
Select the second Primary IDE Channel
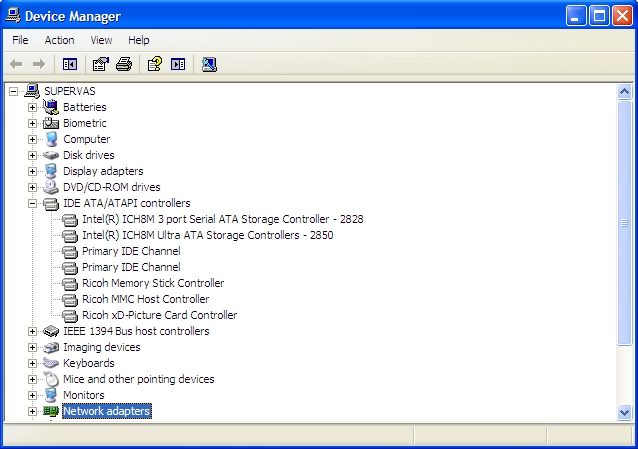tap(131, 267)
